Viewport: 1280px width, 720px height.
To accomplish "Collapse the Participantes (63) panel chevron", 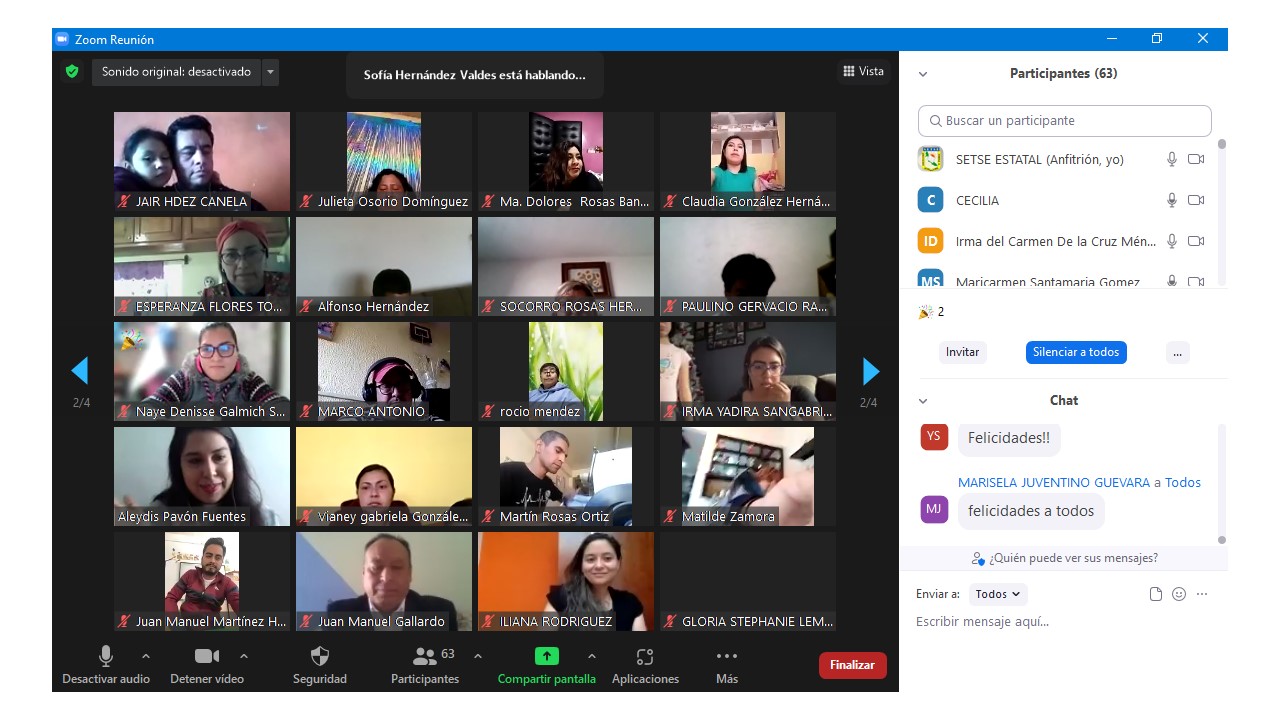I will click(923, 74).
